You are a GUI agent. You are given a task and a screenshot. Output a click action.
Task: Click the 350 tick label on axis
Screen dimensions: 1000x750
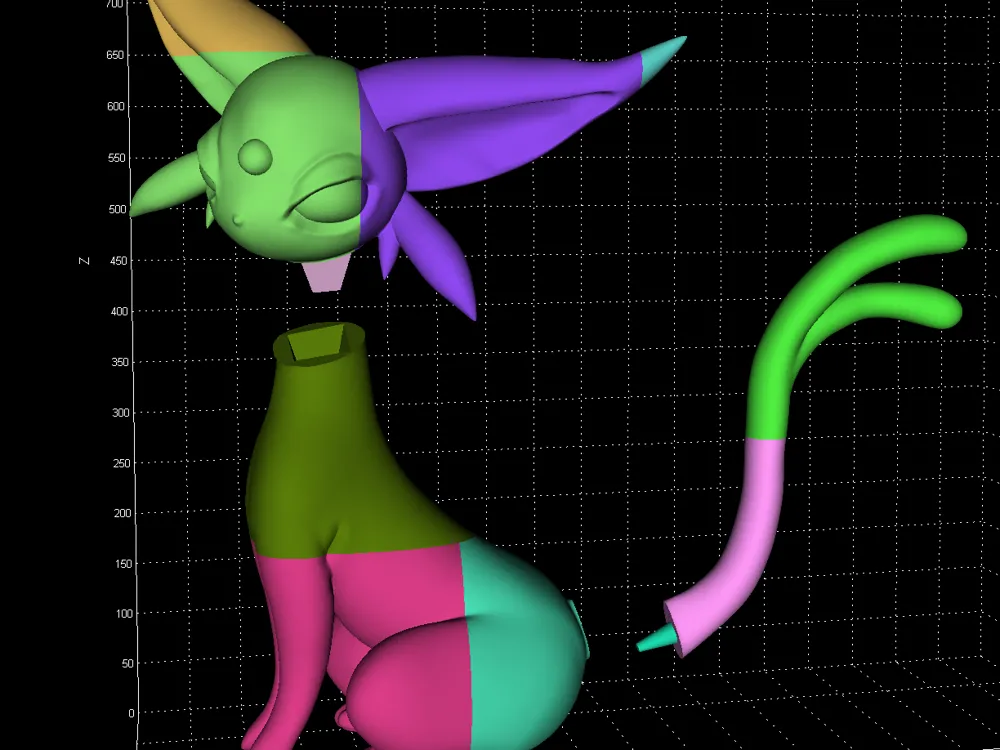[x=121, y=362]
